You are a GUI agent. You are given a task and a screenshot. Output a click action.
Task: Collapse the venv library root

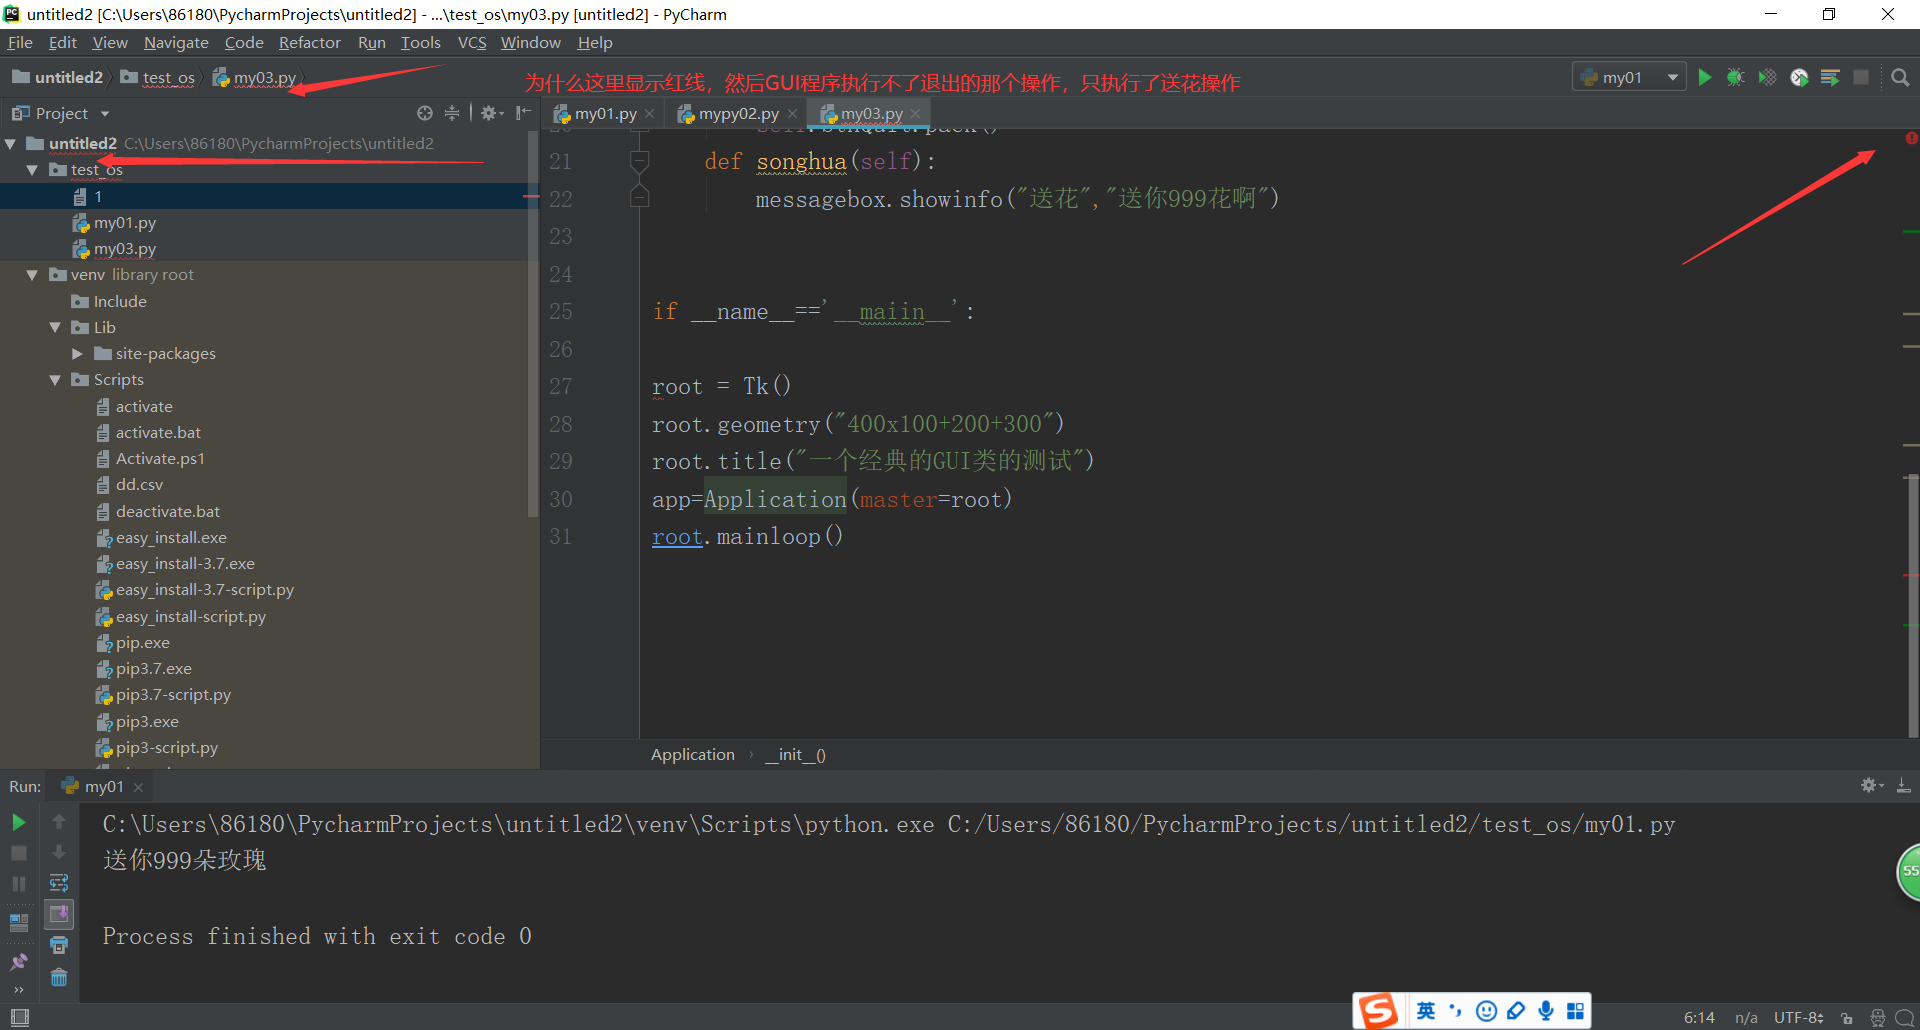pyautogui.click(x=33, y=275)
